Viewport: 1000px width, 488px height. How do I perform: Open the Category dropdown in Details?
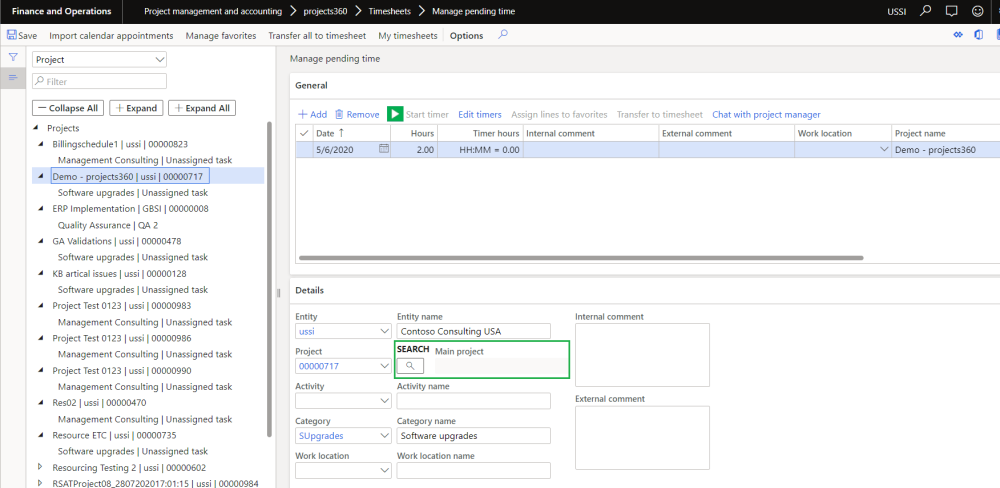tap(385, 436)
